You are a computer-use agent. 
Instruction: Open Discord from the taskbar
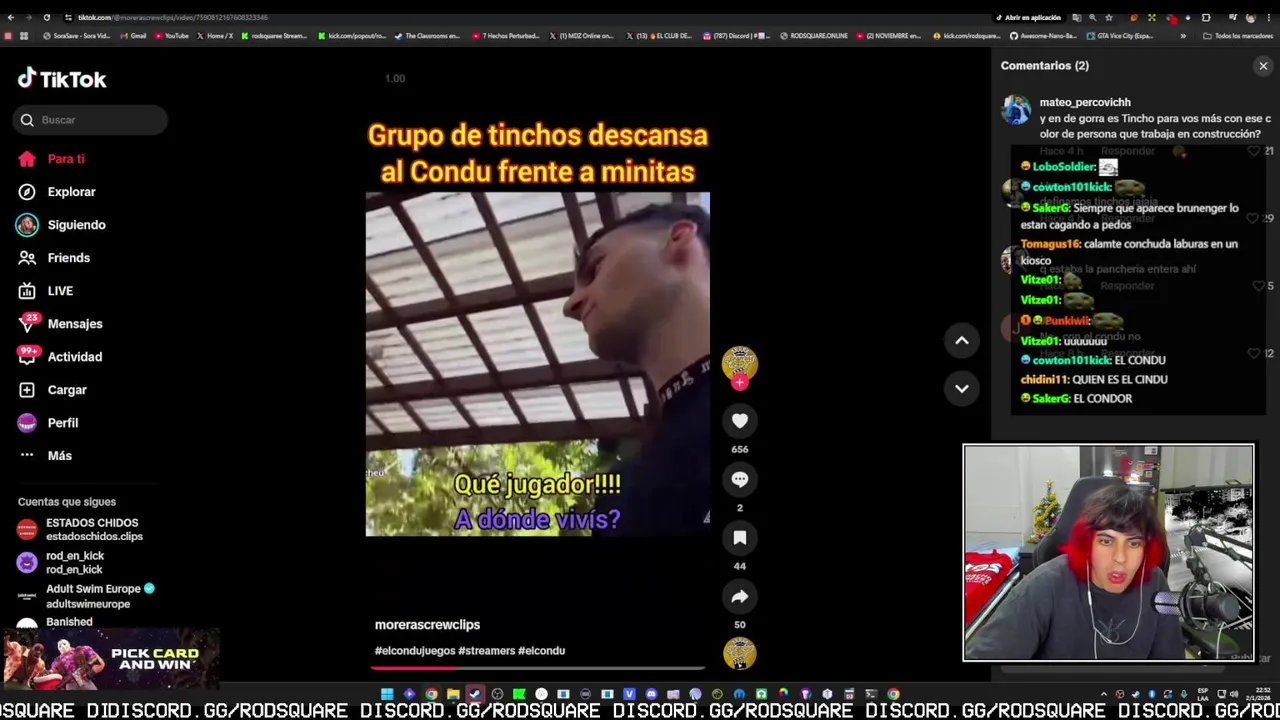tap(651, 694)
